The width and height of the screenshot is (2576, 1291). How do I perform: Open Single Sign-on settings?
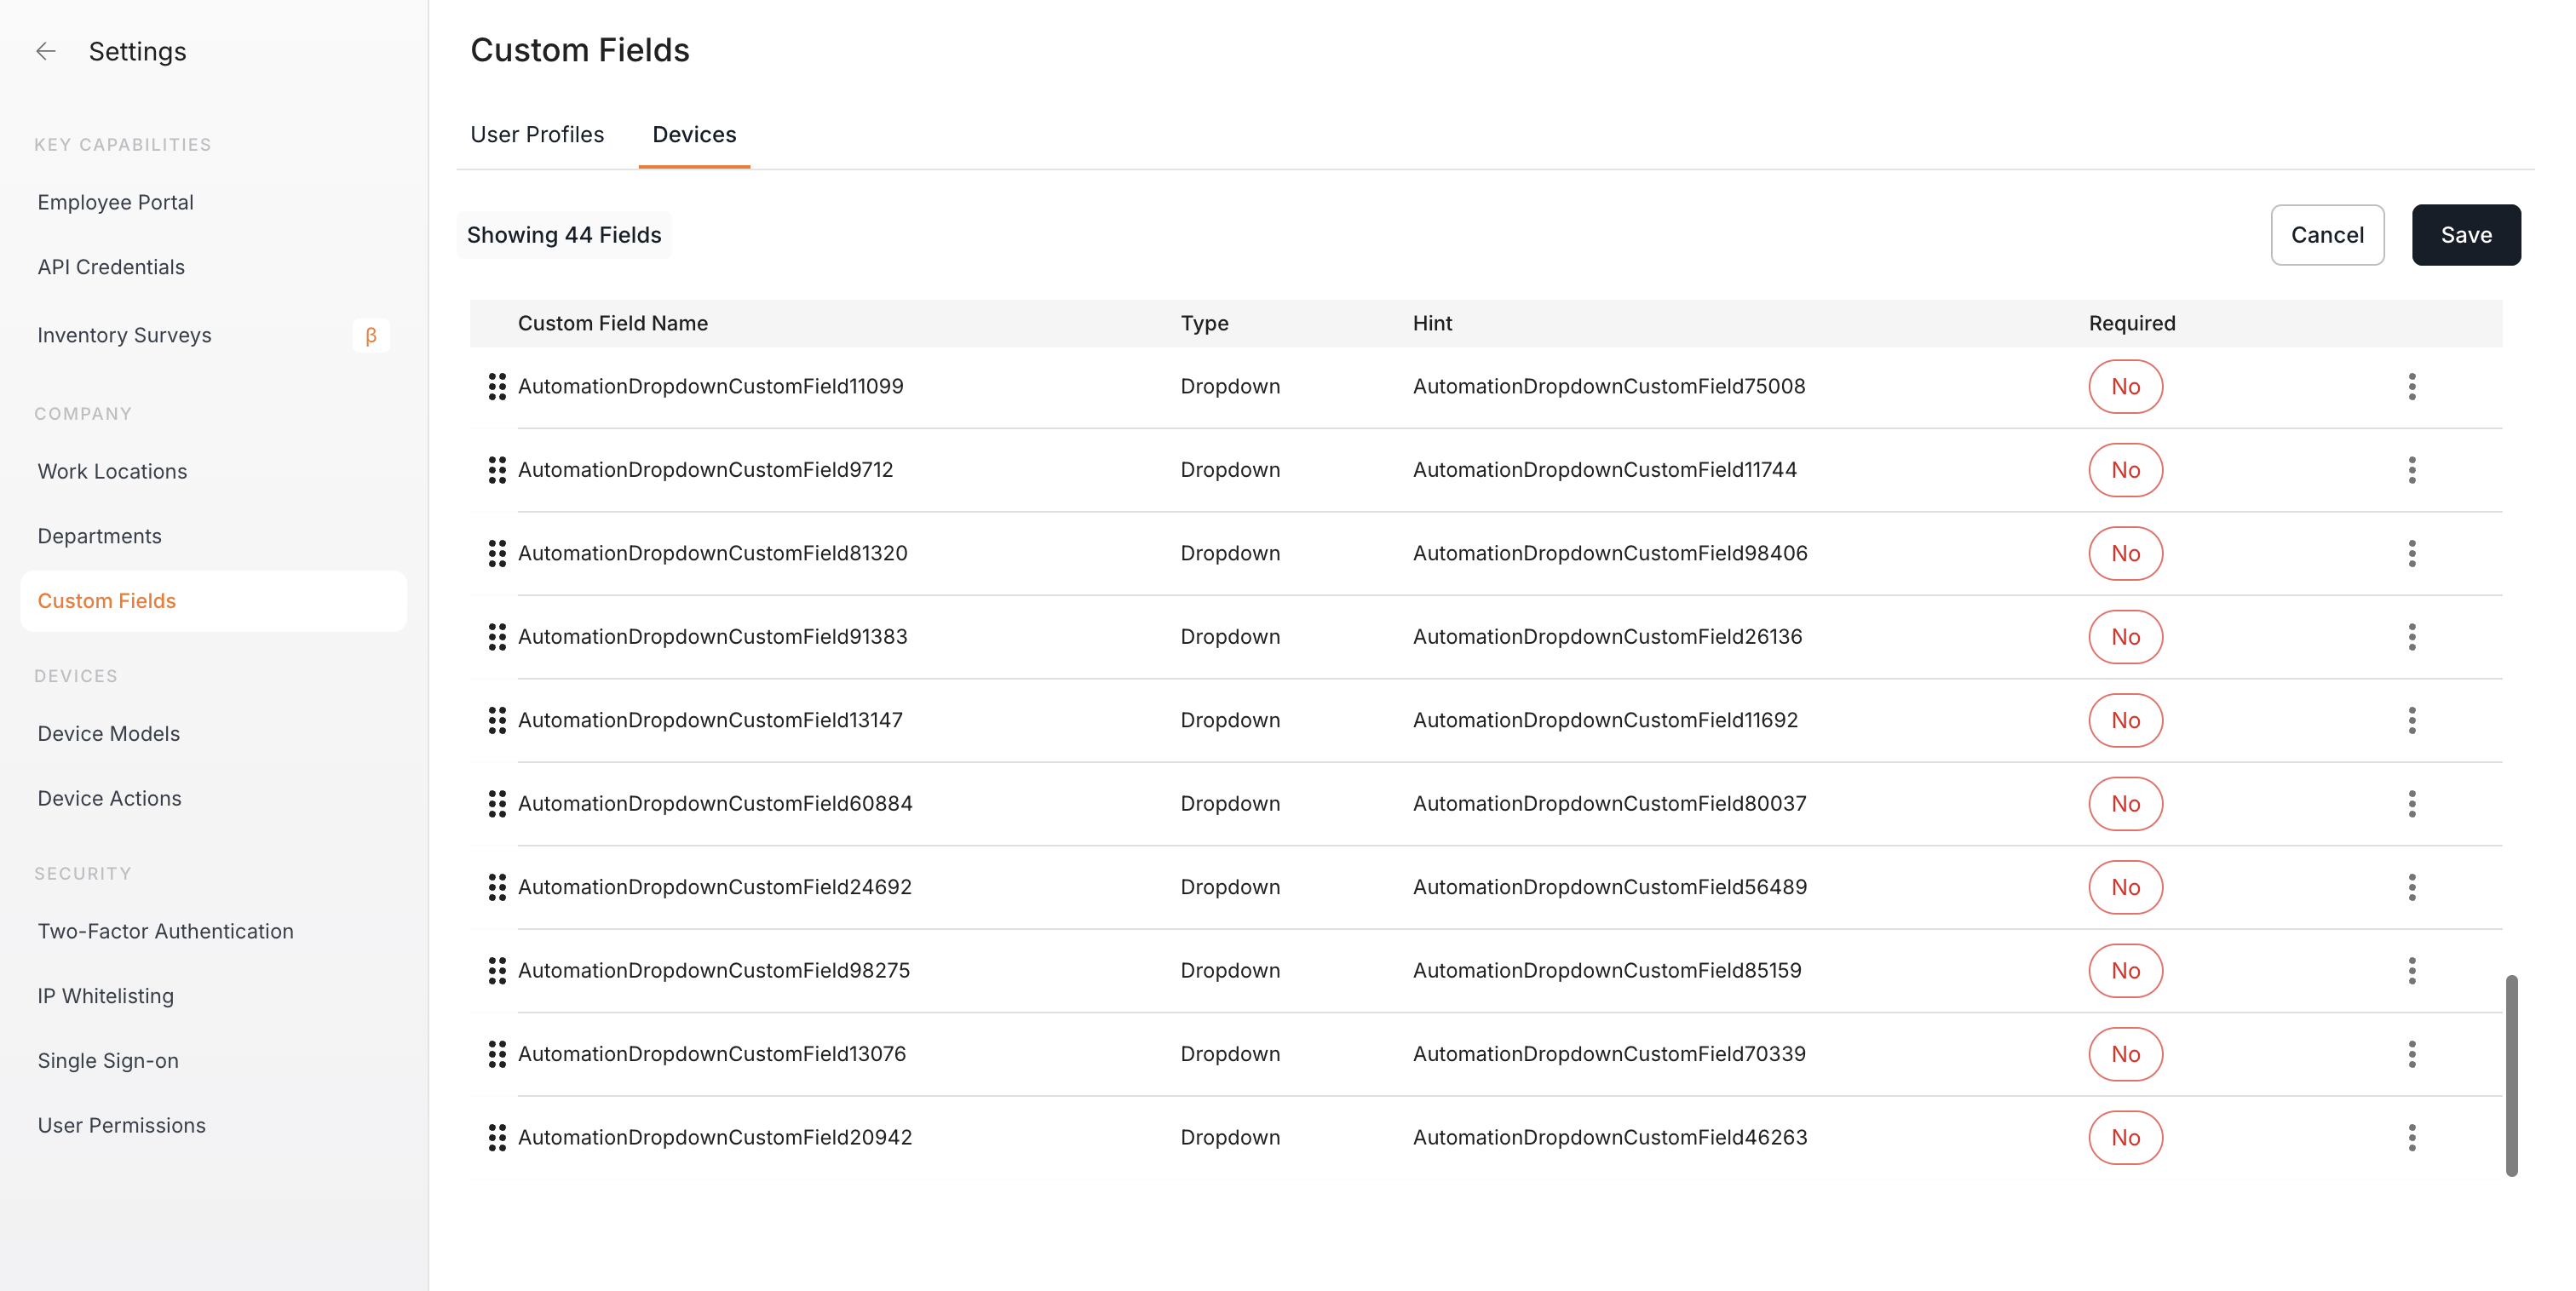(x=108, y=1062)
